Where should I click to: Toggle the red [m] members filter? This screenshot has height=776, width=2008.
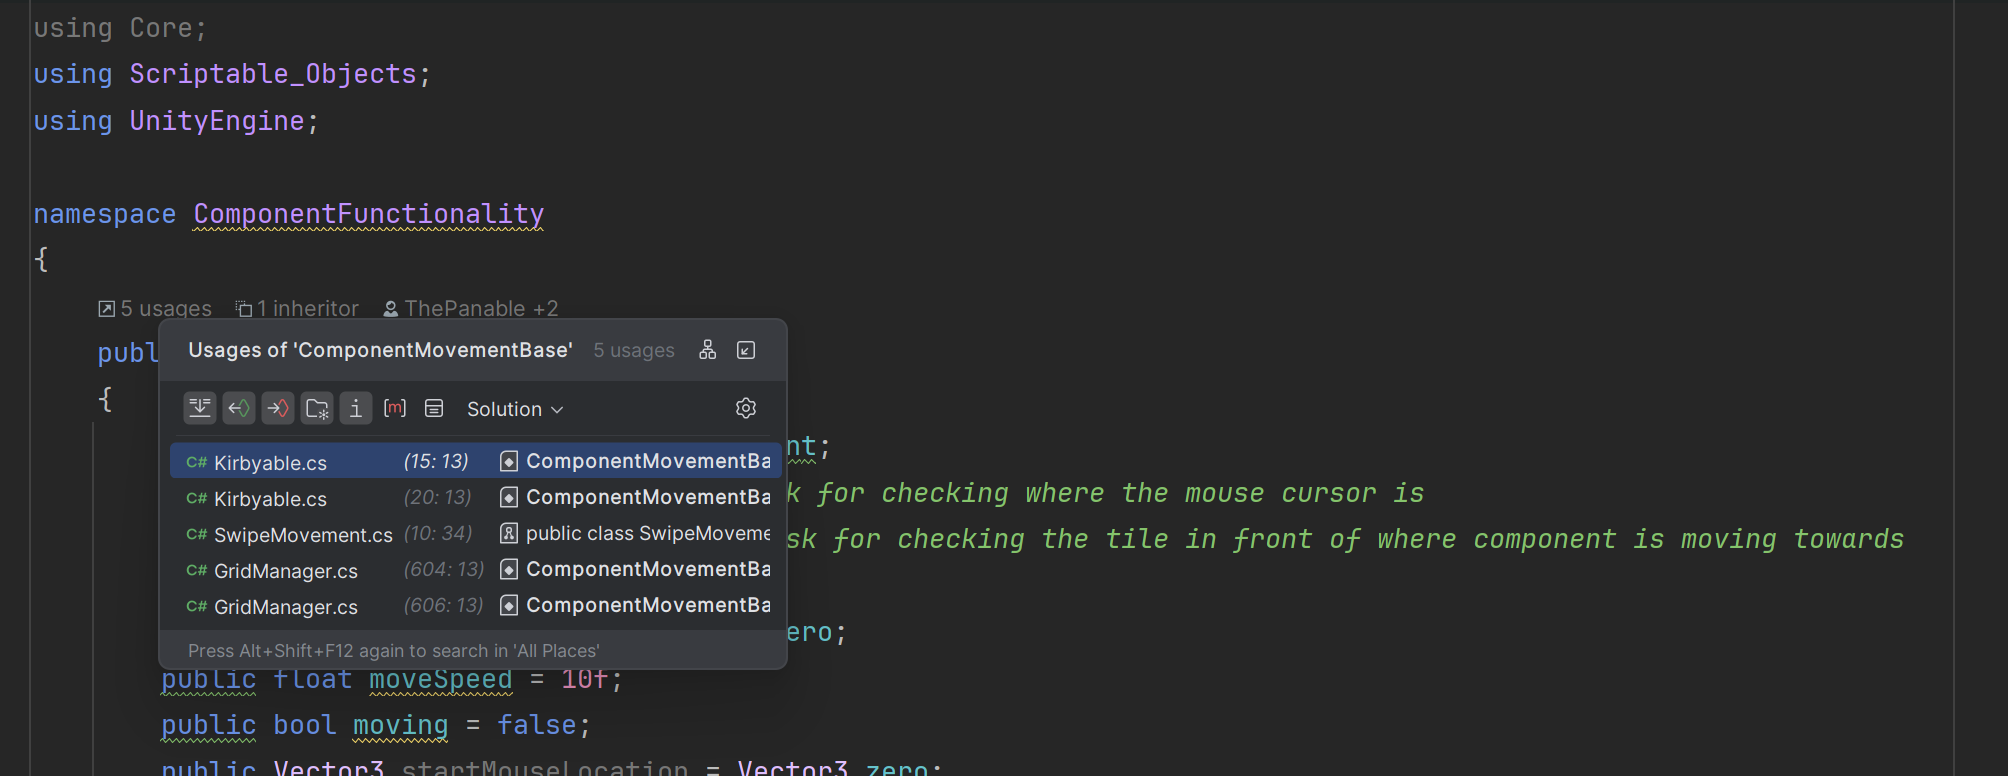coord(395,408)
